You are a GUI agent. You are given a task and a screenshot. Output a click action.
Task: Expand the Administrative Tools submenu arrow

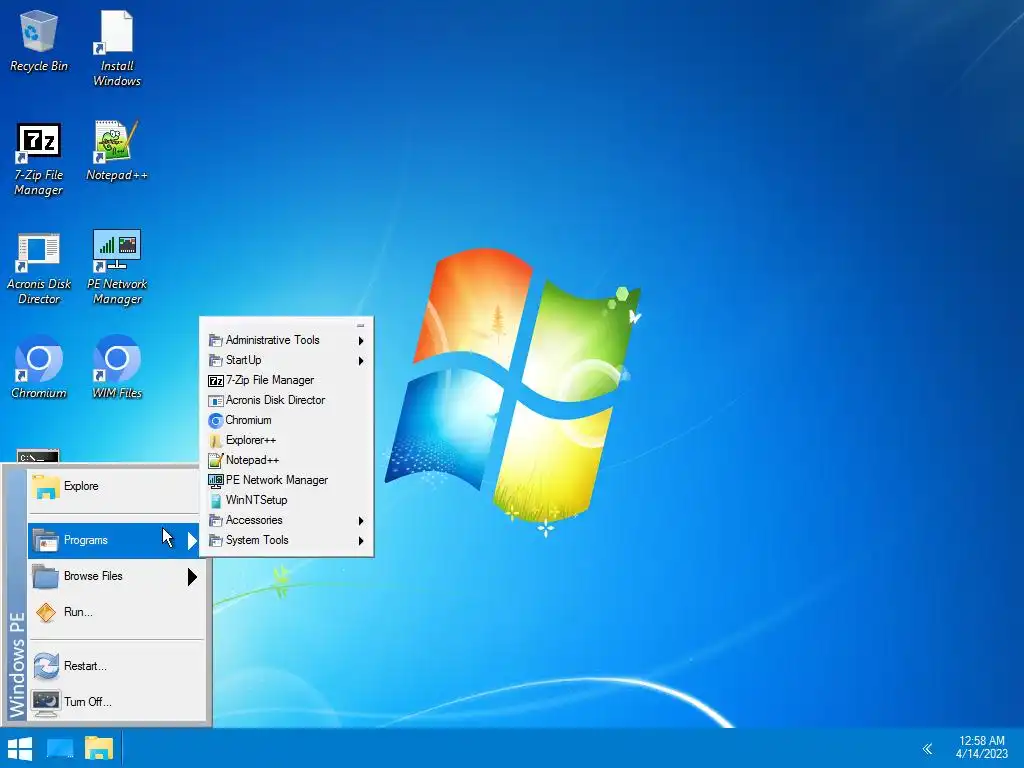(x=360, y=341)
